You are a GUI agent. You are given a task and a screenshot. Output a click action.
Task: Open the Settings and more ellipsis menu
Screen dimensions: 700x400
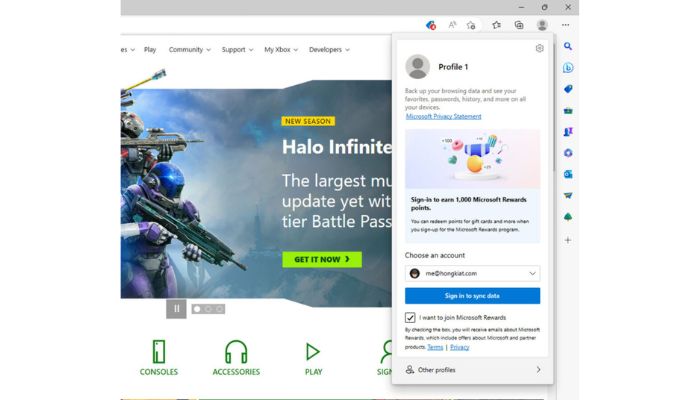click(x=566, y=25)
